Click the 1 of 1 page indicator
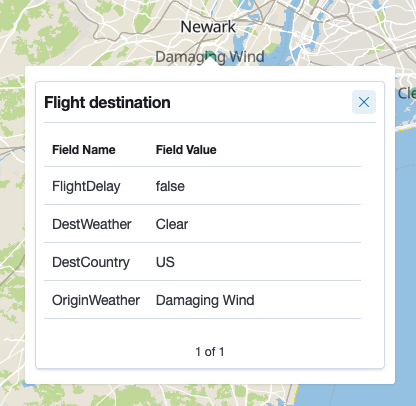This screenshot has width=416, height=406. coord(210,352)
